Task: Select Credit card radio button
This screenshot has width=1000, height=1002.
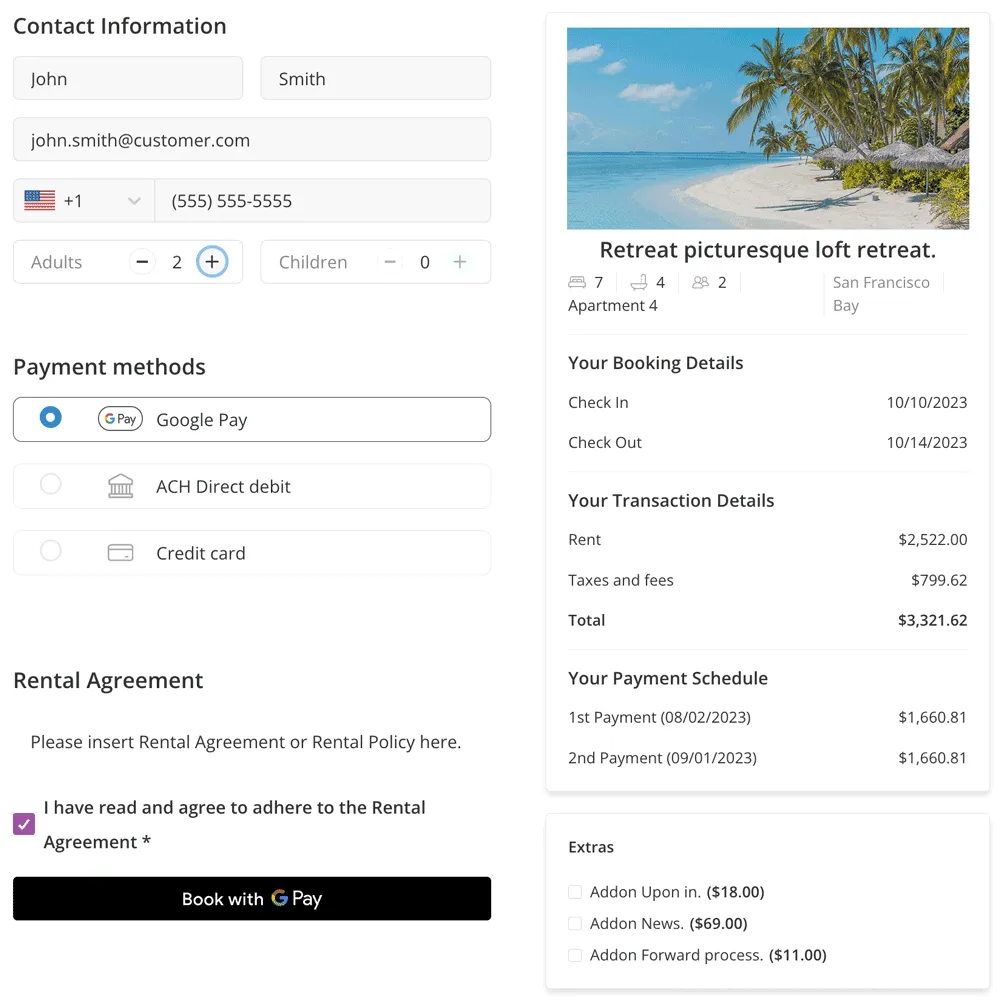Action: (x=50, y=551)
